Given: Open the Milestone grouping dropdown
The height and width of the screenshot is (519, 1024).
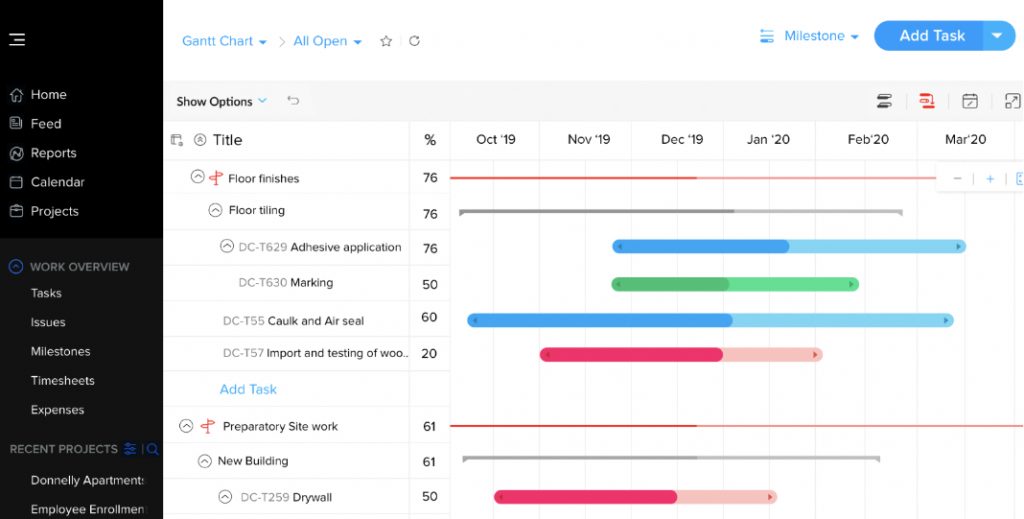Looking at the screenshot, I should [x=810, y=36].
